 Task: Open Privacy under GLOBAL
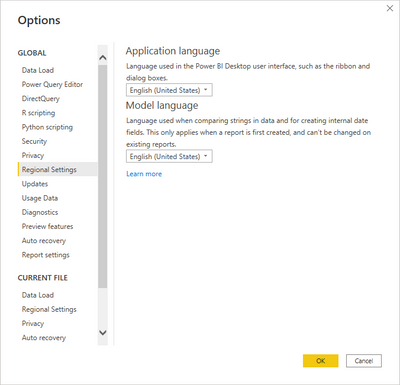tap(33, 156)
